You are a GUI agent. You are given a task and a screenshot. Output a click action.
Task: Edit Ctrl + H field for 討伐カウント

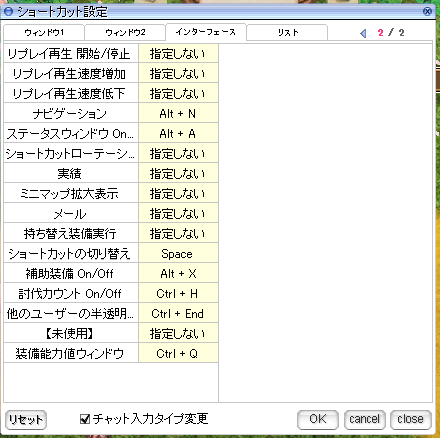click(x=178, y=294)
